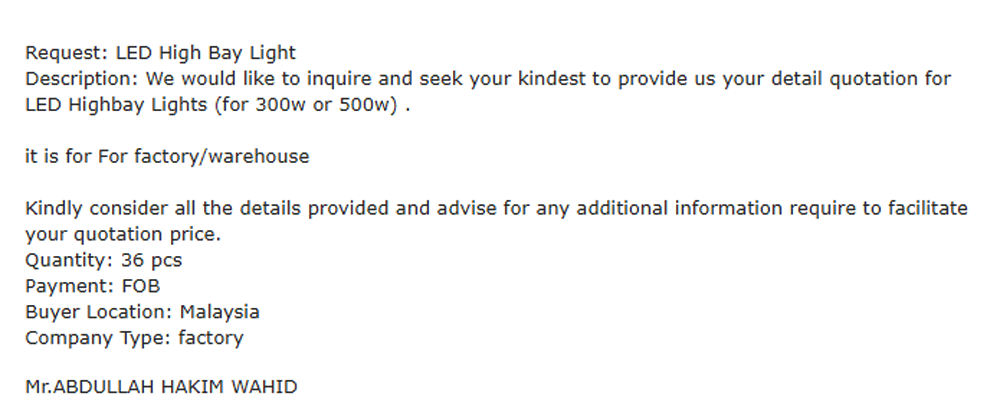The width and height of the screenshot is (1000, 406).
Task: Click the "Quantity: 36 pcs" line
Action: coord(103,261)
